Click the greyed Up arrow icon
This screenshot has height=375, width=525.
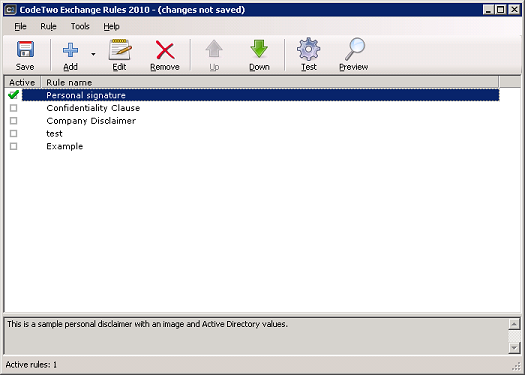click(214, 49)
